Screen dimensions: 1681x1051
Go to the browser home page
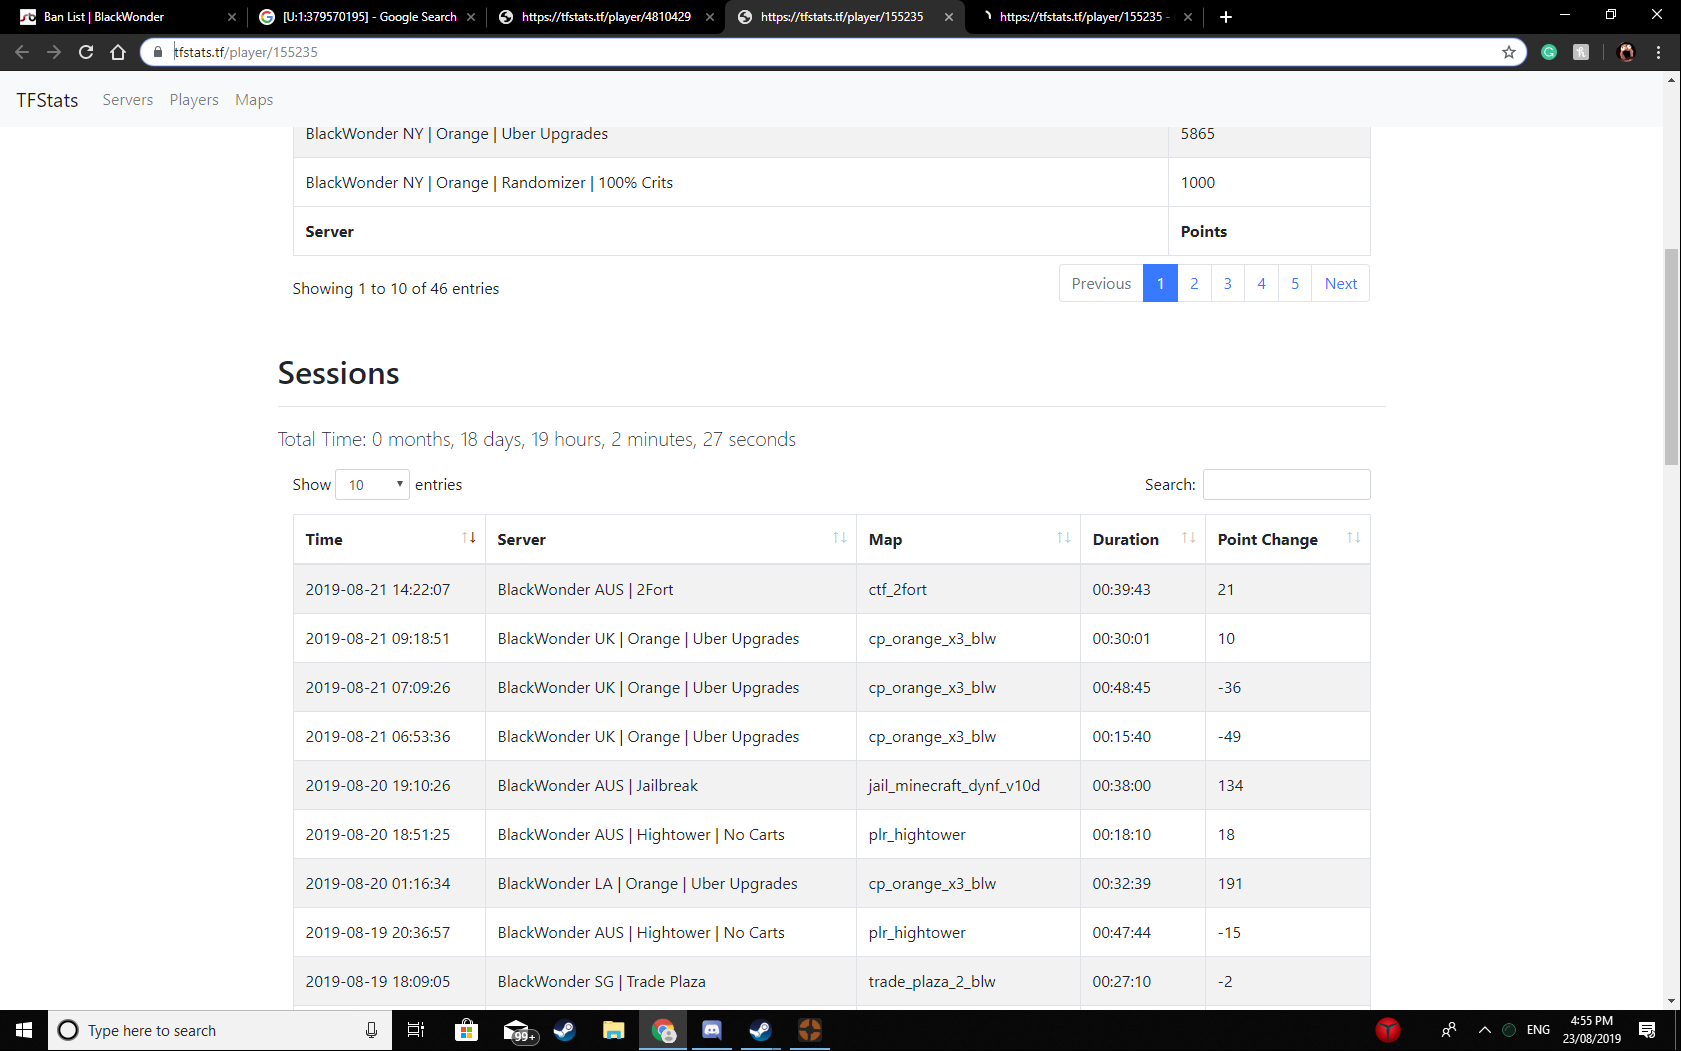point(118,52)
